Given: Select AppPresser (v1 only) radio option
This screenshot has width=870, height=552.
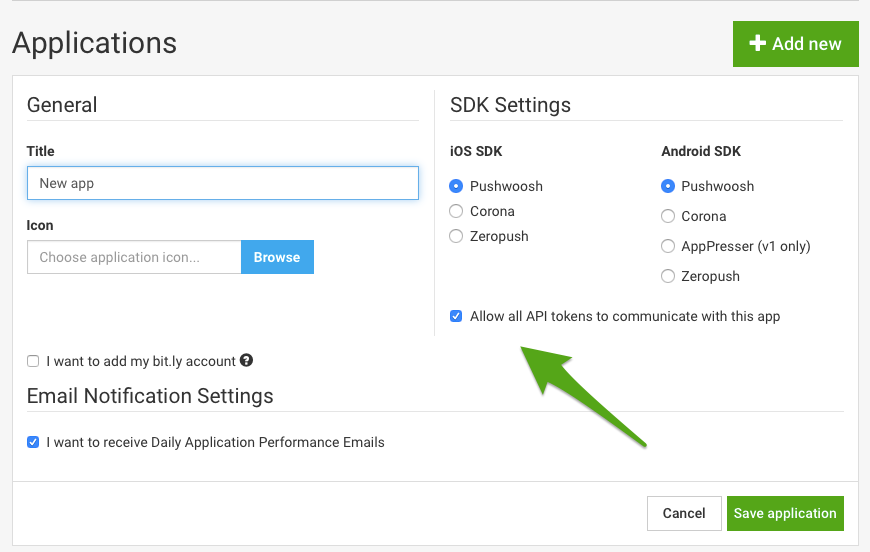Looking at the screenshot, I should [x=667, y=246].
